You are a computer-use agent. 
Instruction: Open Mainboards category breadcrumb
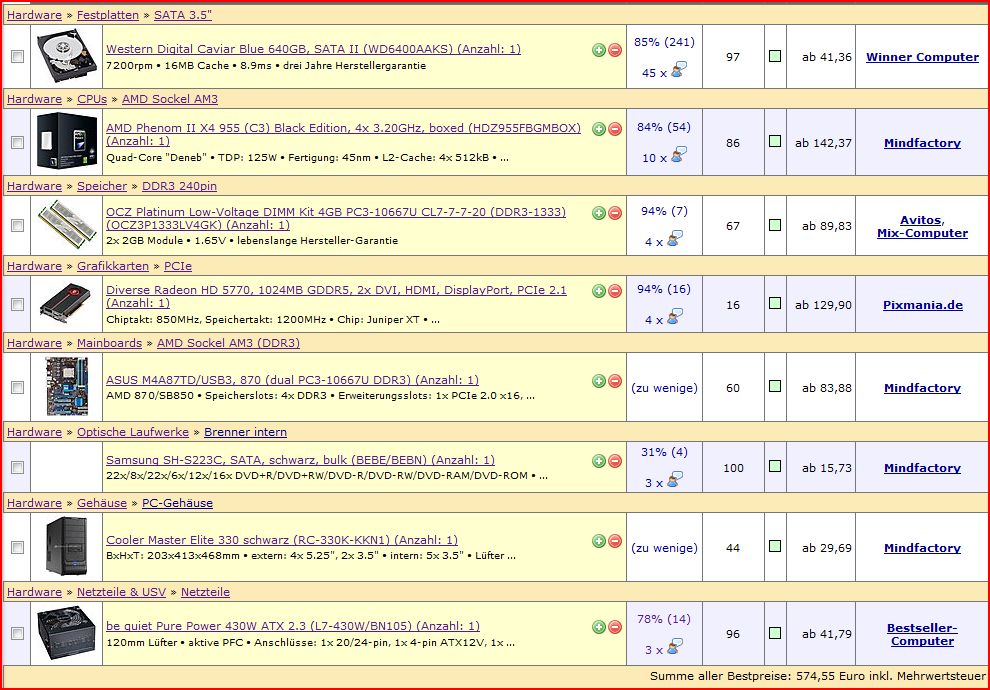109,343
